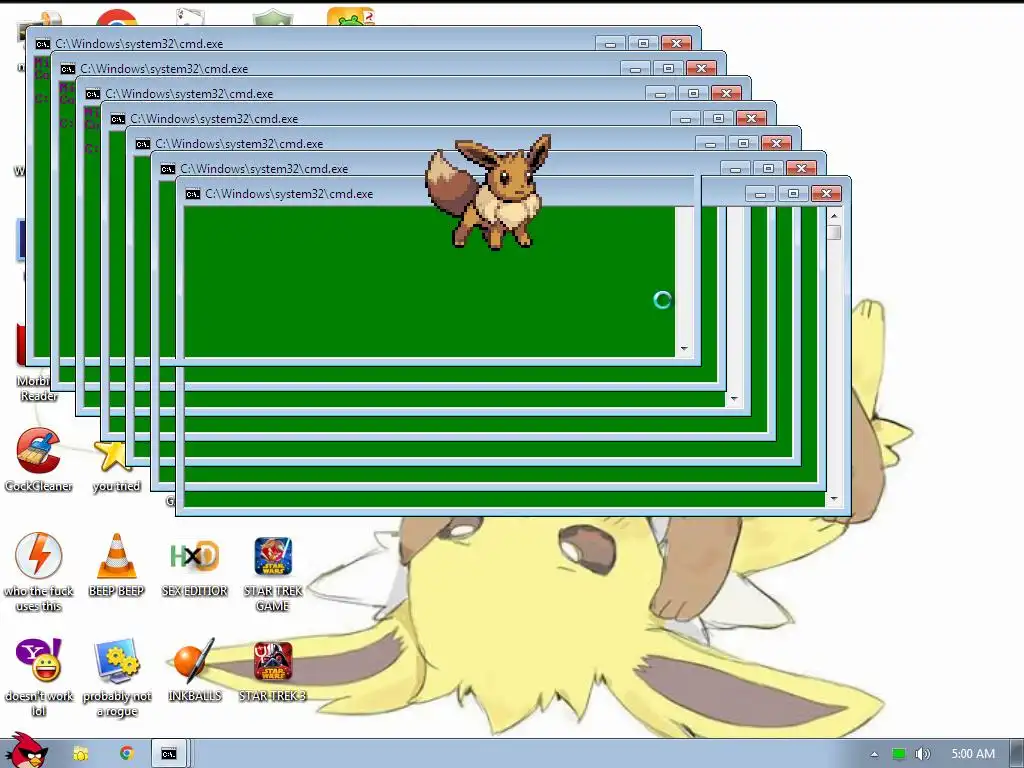The image size is (1024, 768).
Task: Open "probably not a rogue" shortcut
Action: (x=117, y=677)
